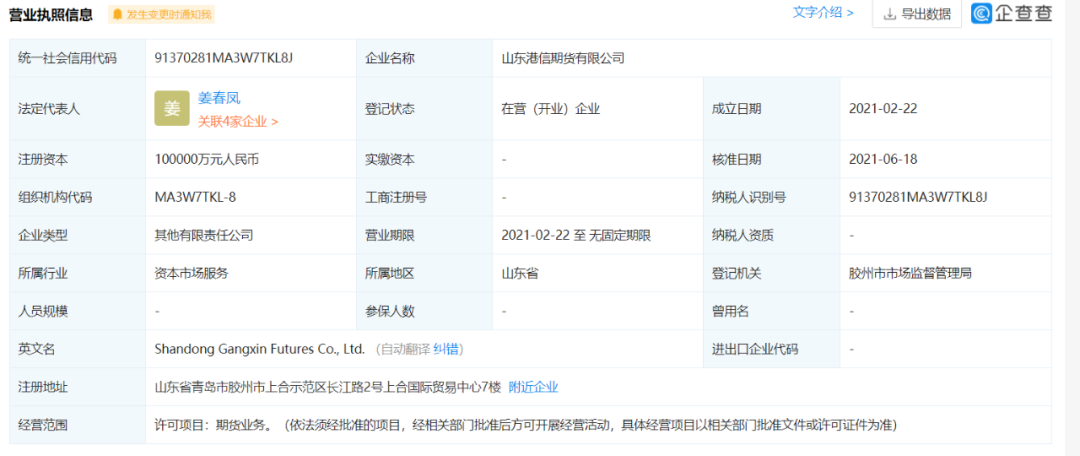Click the 自动翻译 note text
The height and width of the screenshot is (456, 1080).
406,349
